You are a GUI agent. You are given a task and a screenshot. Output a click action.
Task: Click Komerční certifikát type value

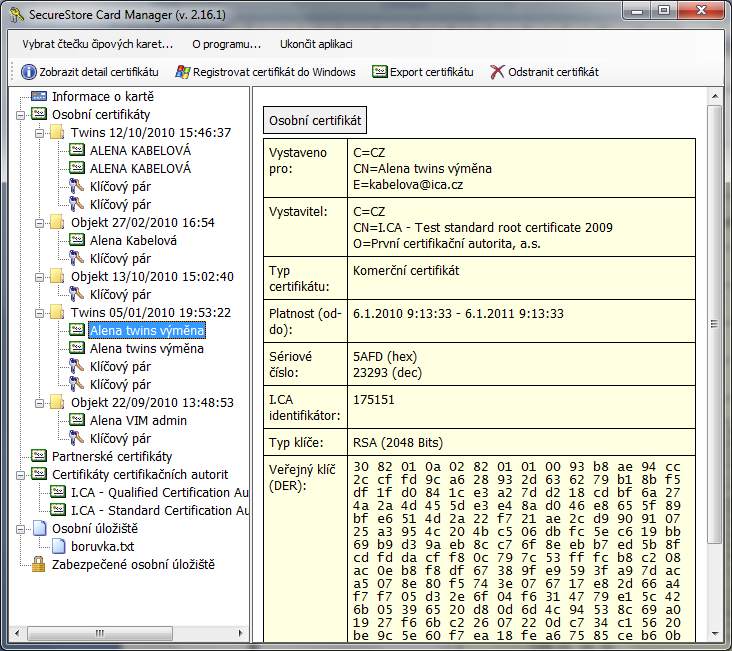[x=406, y=270]
